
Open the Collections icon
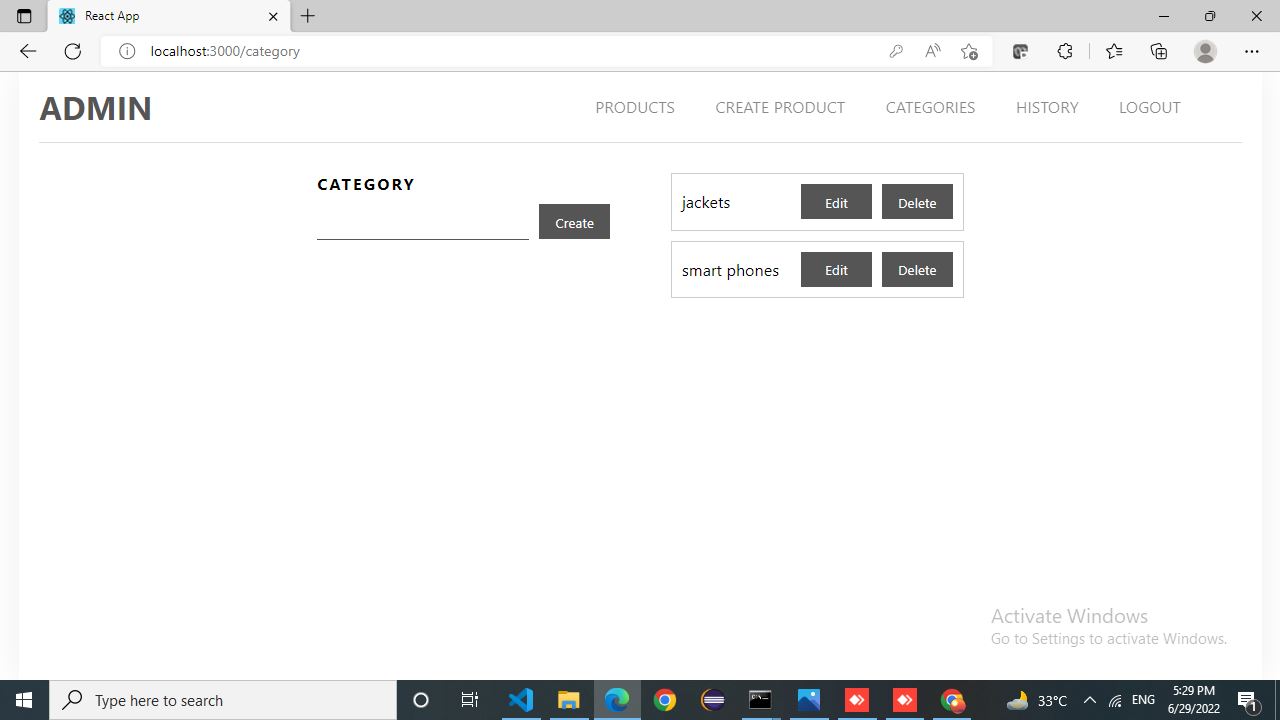point(1159,51)
